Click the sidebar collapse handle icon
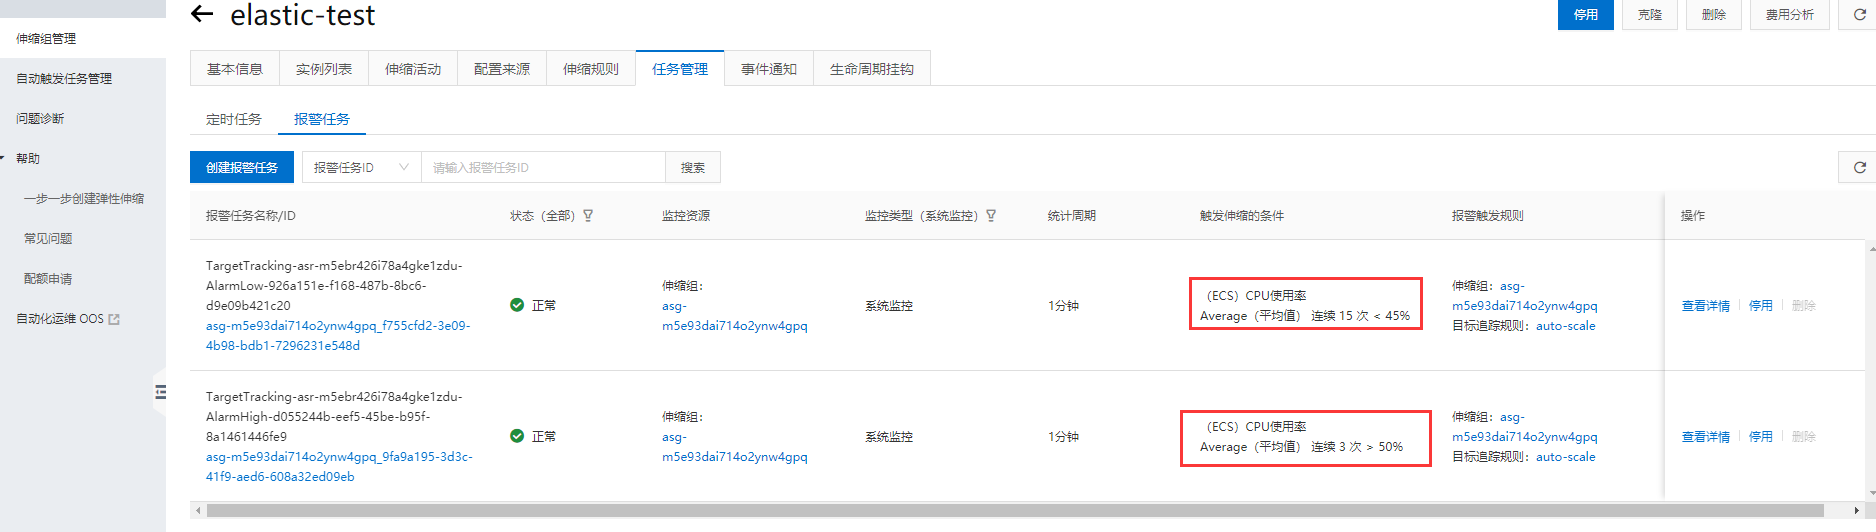 [160, 392]
